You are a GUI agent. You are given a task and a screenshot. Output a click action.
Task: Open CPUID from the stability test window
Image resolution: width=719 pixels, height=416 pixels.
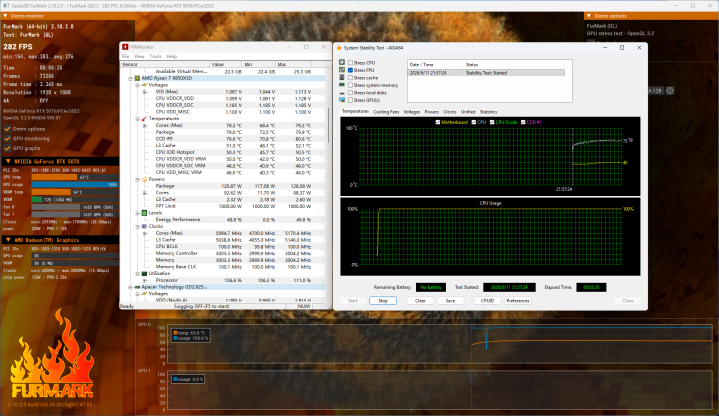pyautogui.click(x=487, y=301)
